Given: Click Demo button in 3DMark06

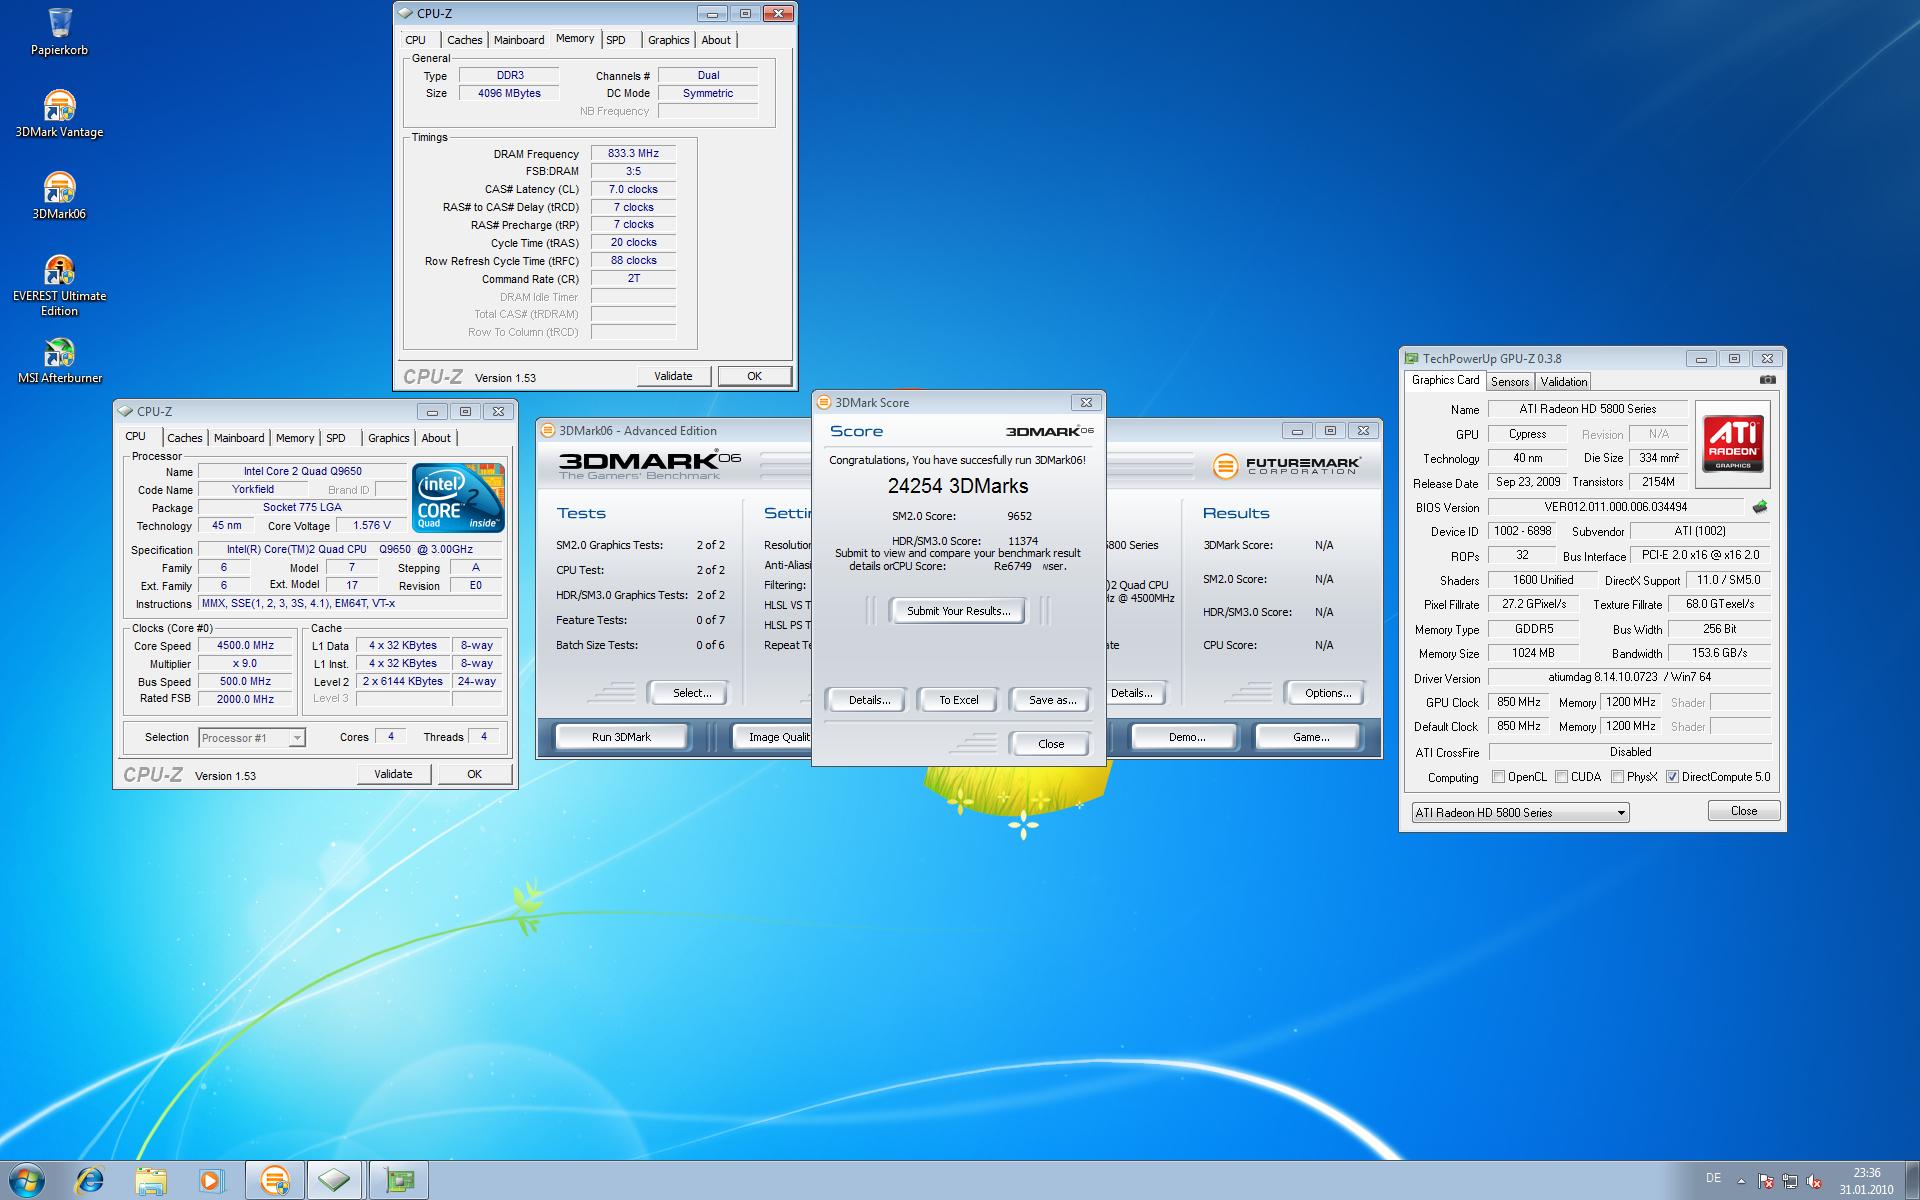Looking at the screenshot, I should pos(1186,737).
